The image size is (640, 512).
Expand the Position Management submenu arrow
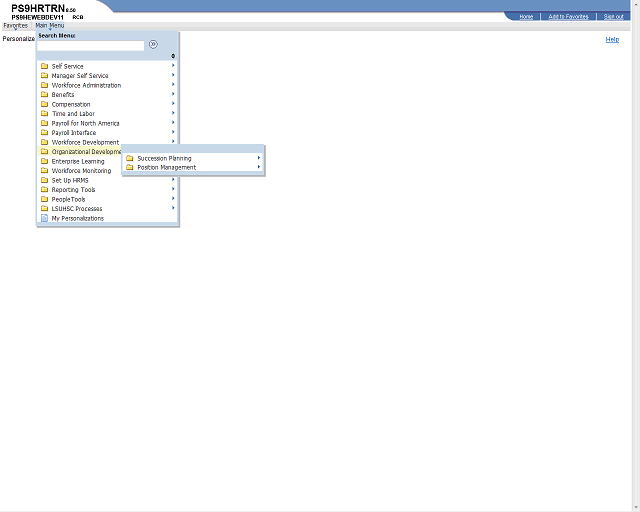point(259,167)
